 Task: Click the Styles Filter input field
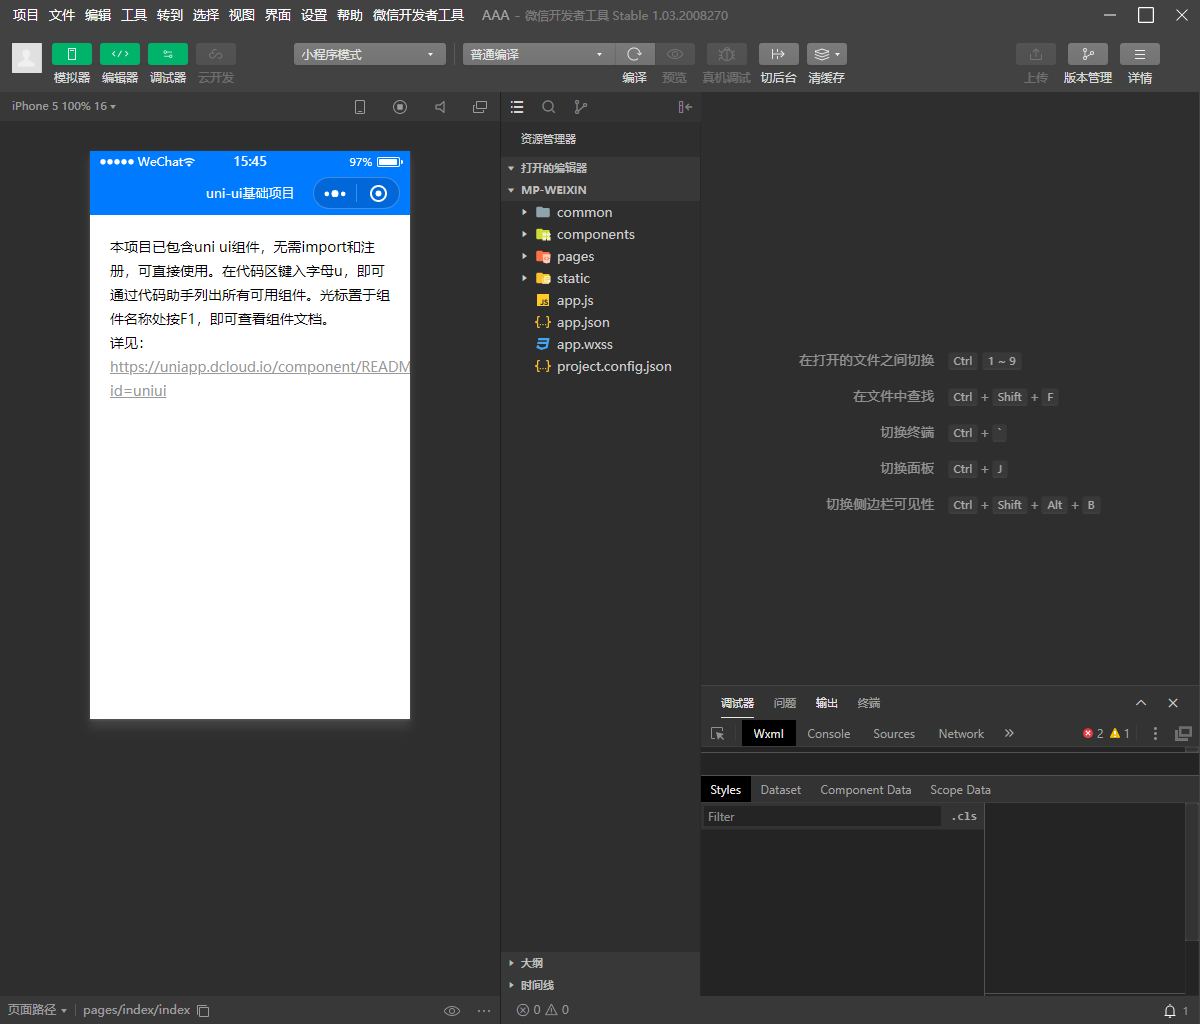click(822, 816)
